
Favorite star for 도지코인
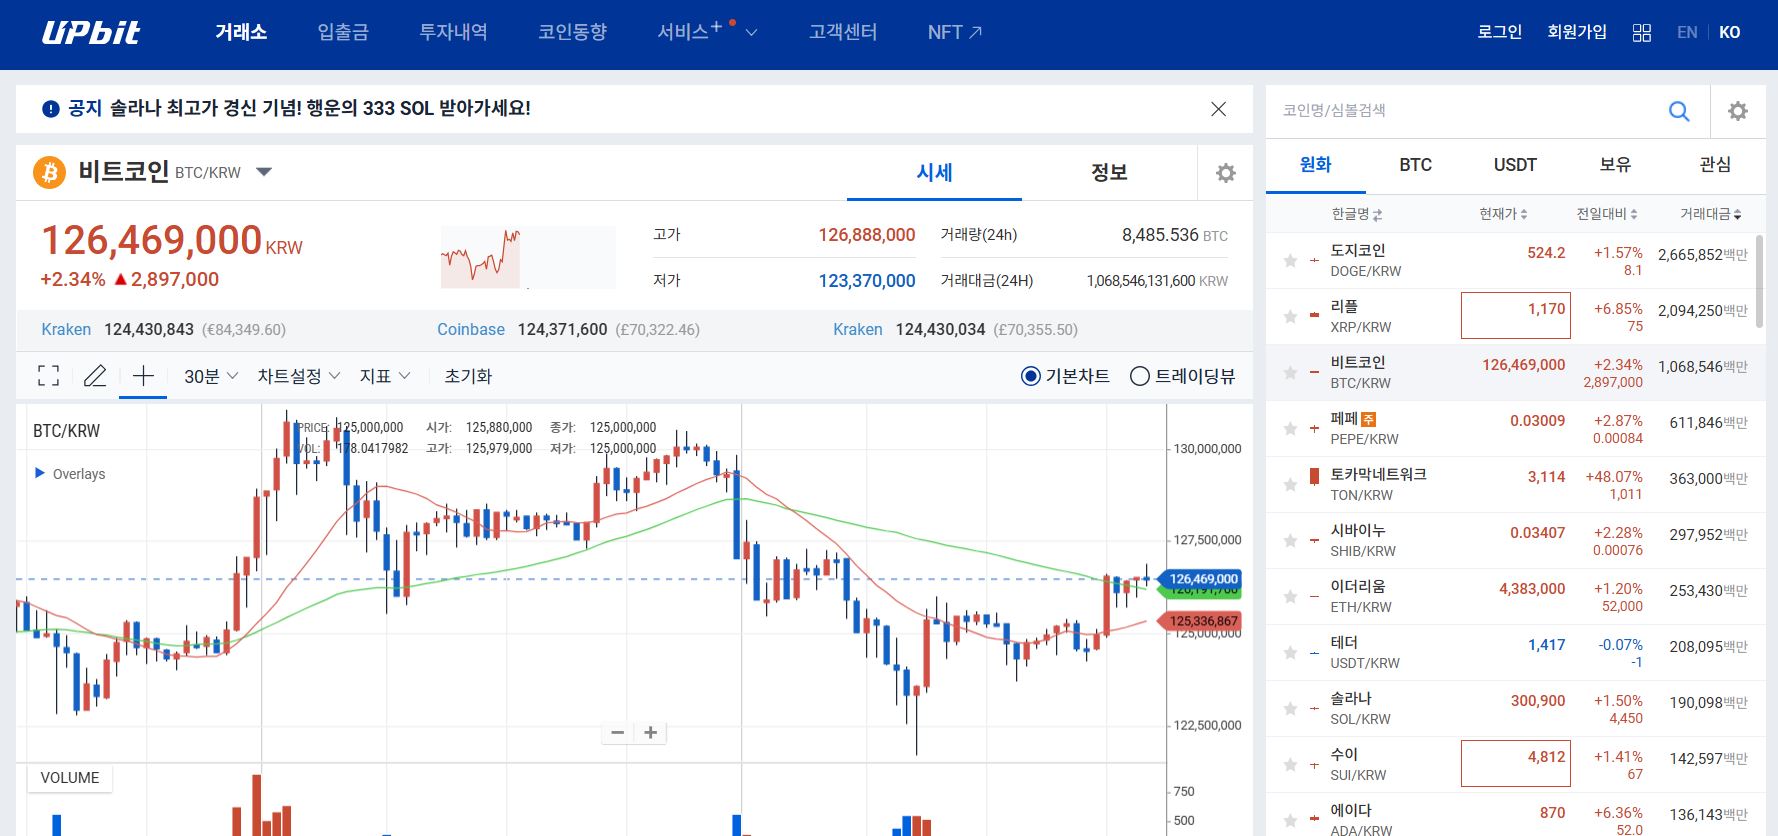click(1290, 261)
